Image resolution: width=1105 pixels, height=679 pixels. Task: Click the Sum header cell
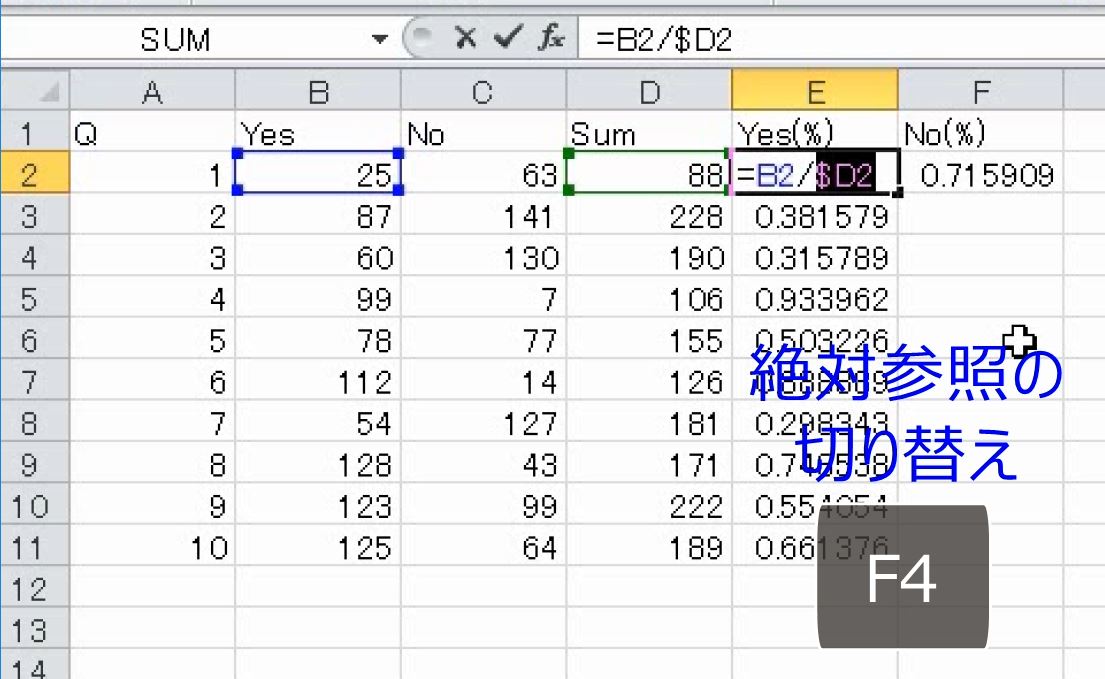point(649,132)
